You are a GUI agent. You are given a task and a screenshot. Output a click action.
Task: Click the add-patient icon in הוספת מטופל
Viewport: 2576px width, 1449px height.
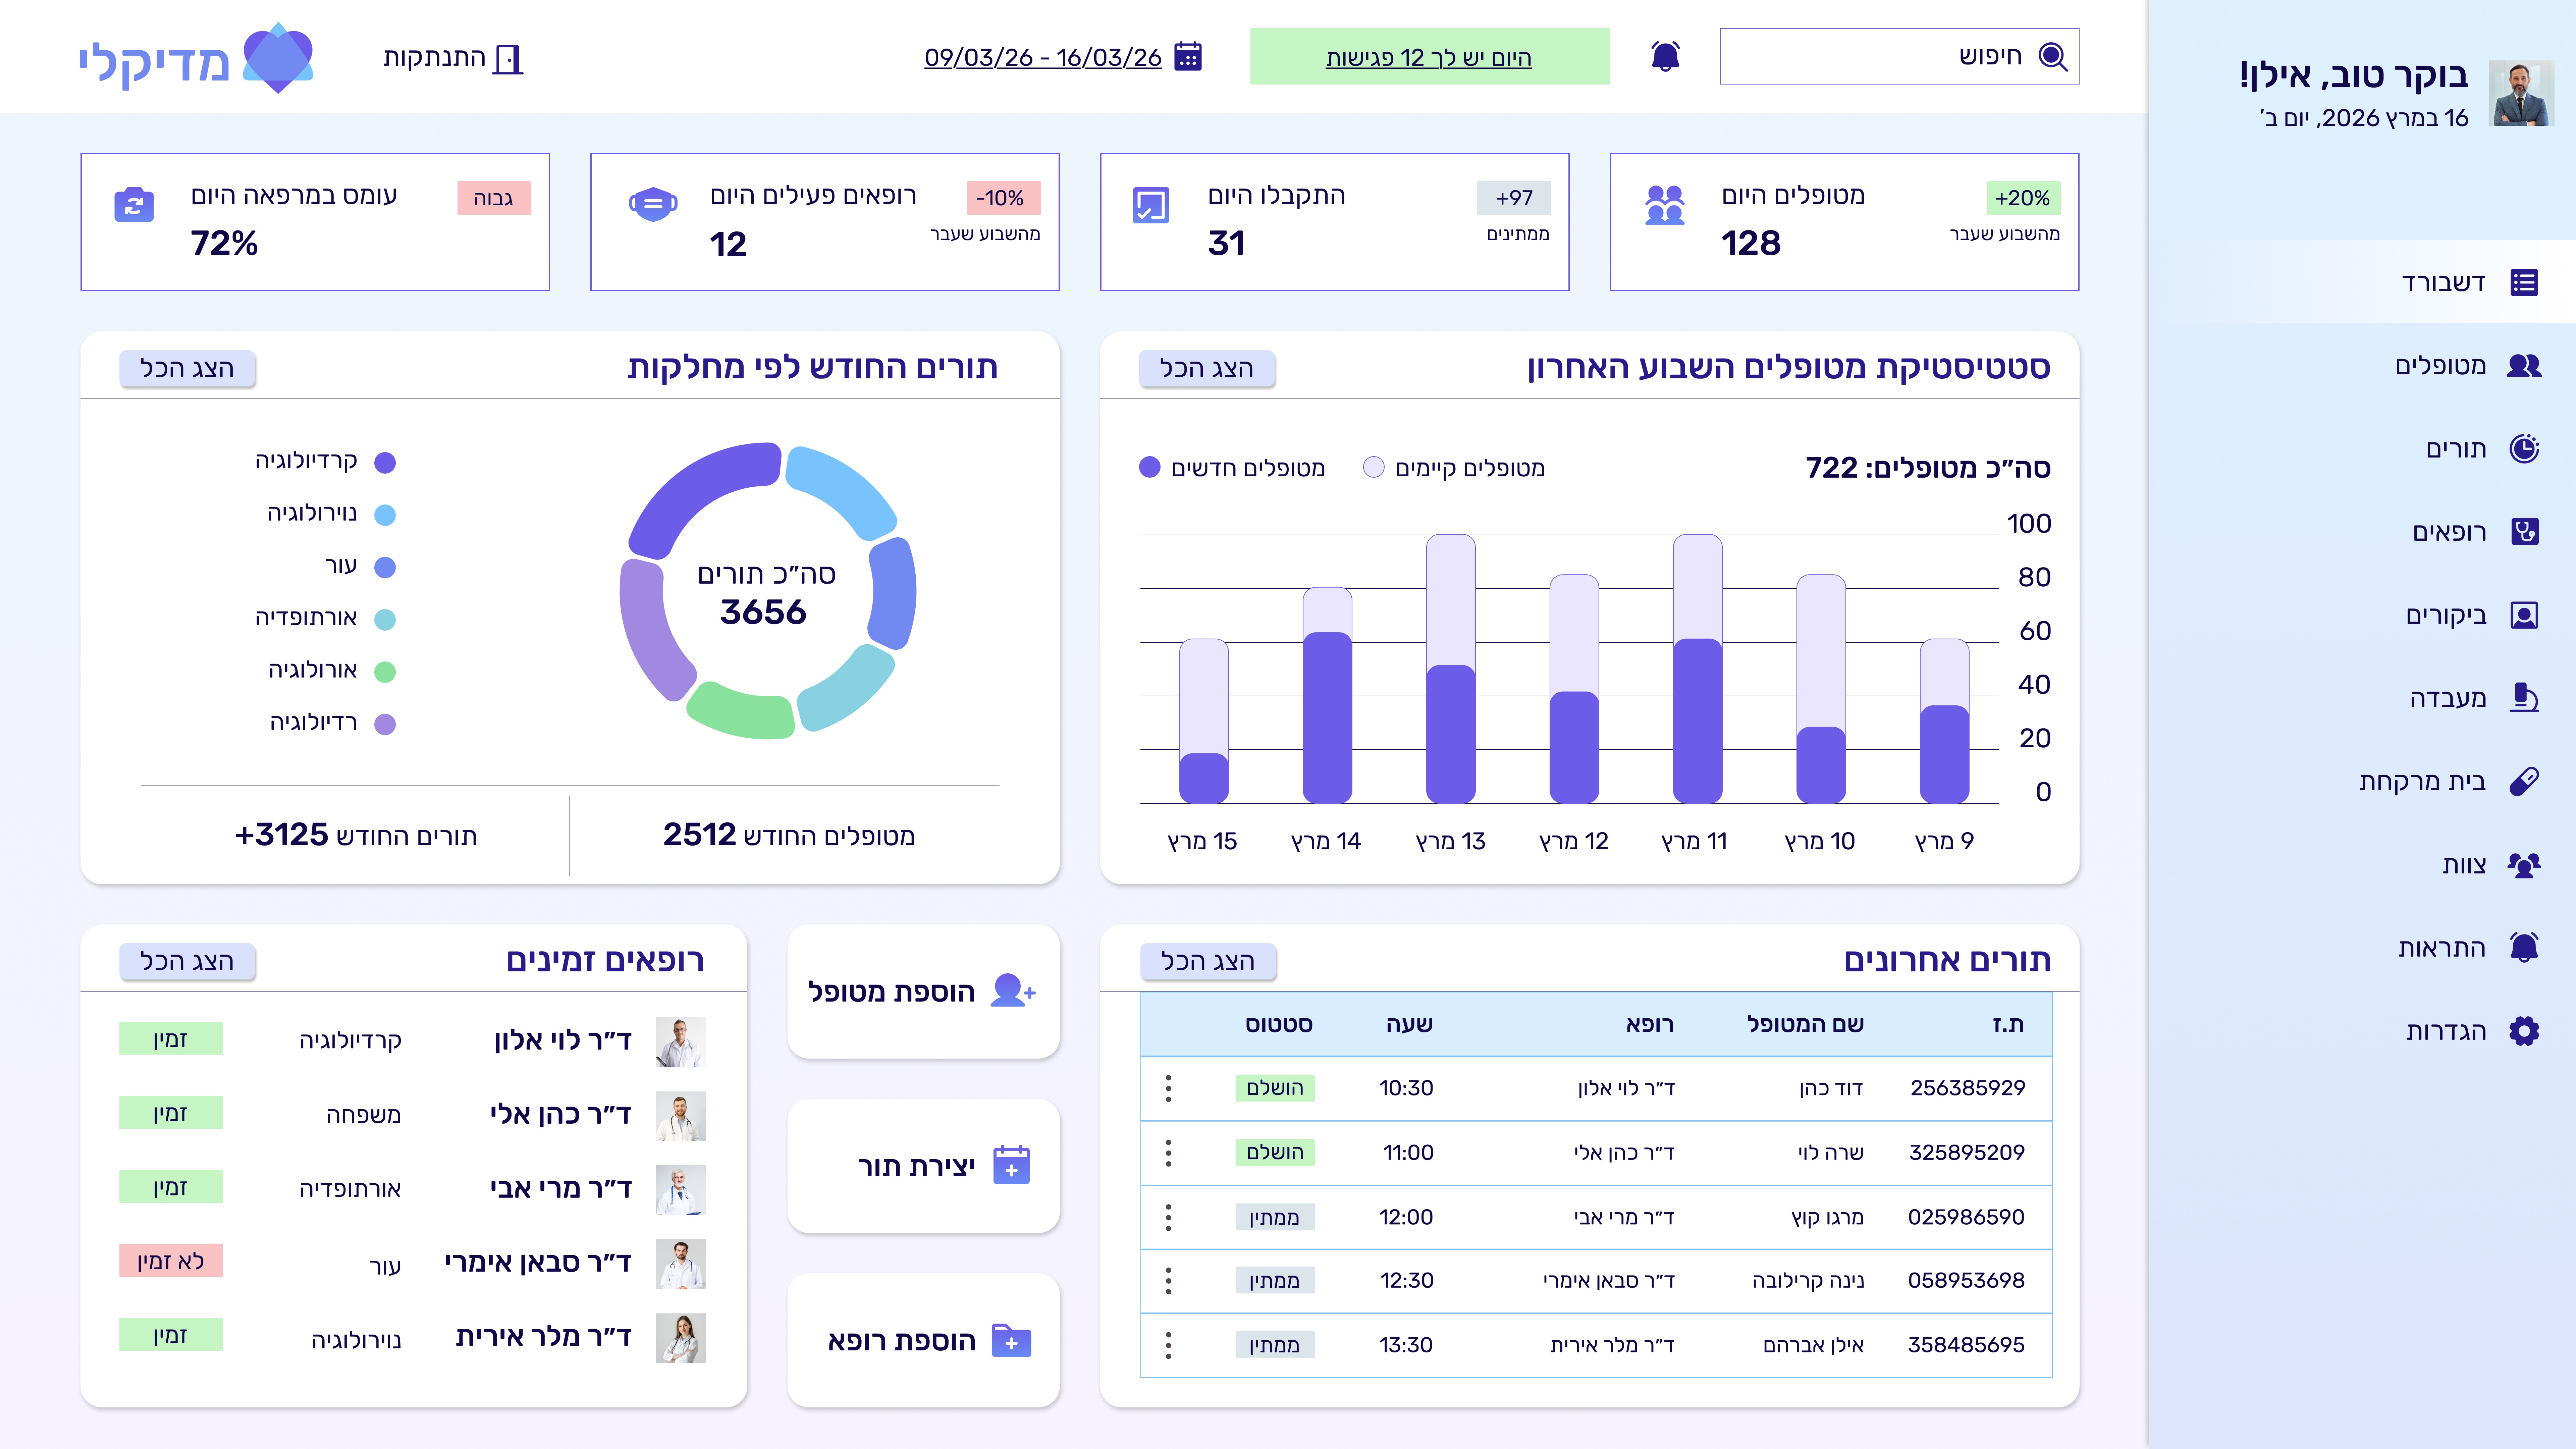(1013, 991)
